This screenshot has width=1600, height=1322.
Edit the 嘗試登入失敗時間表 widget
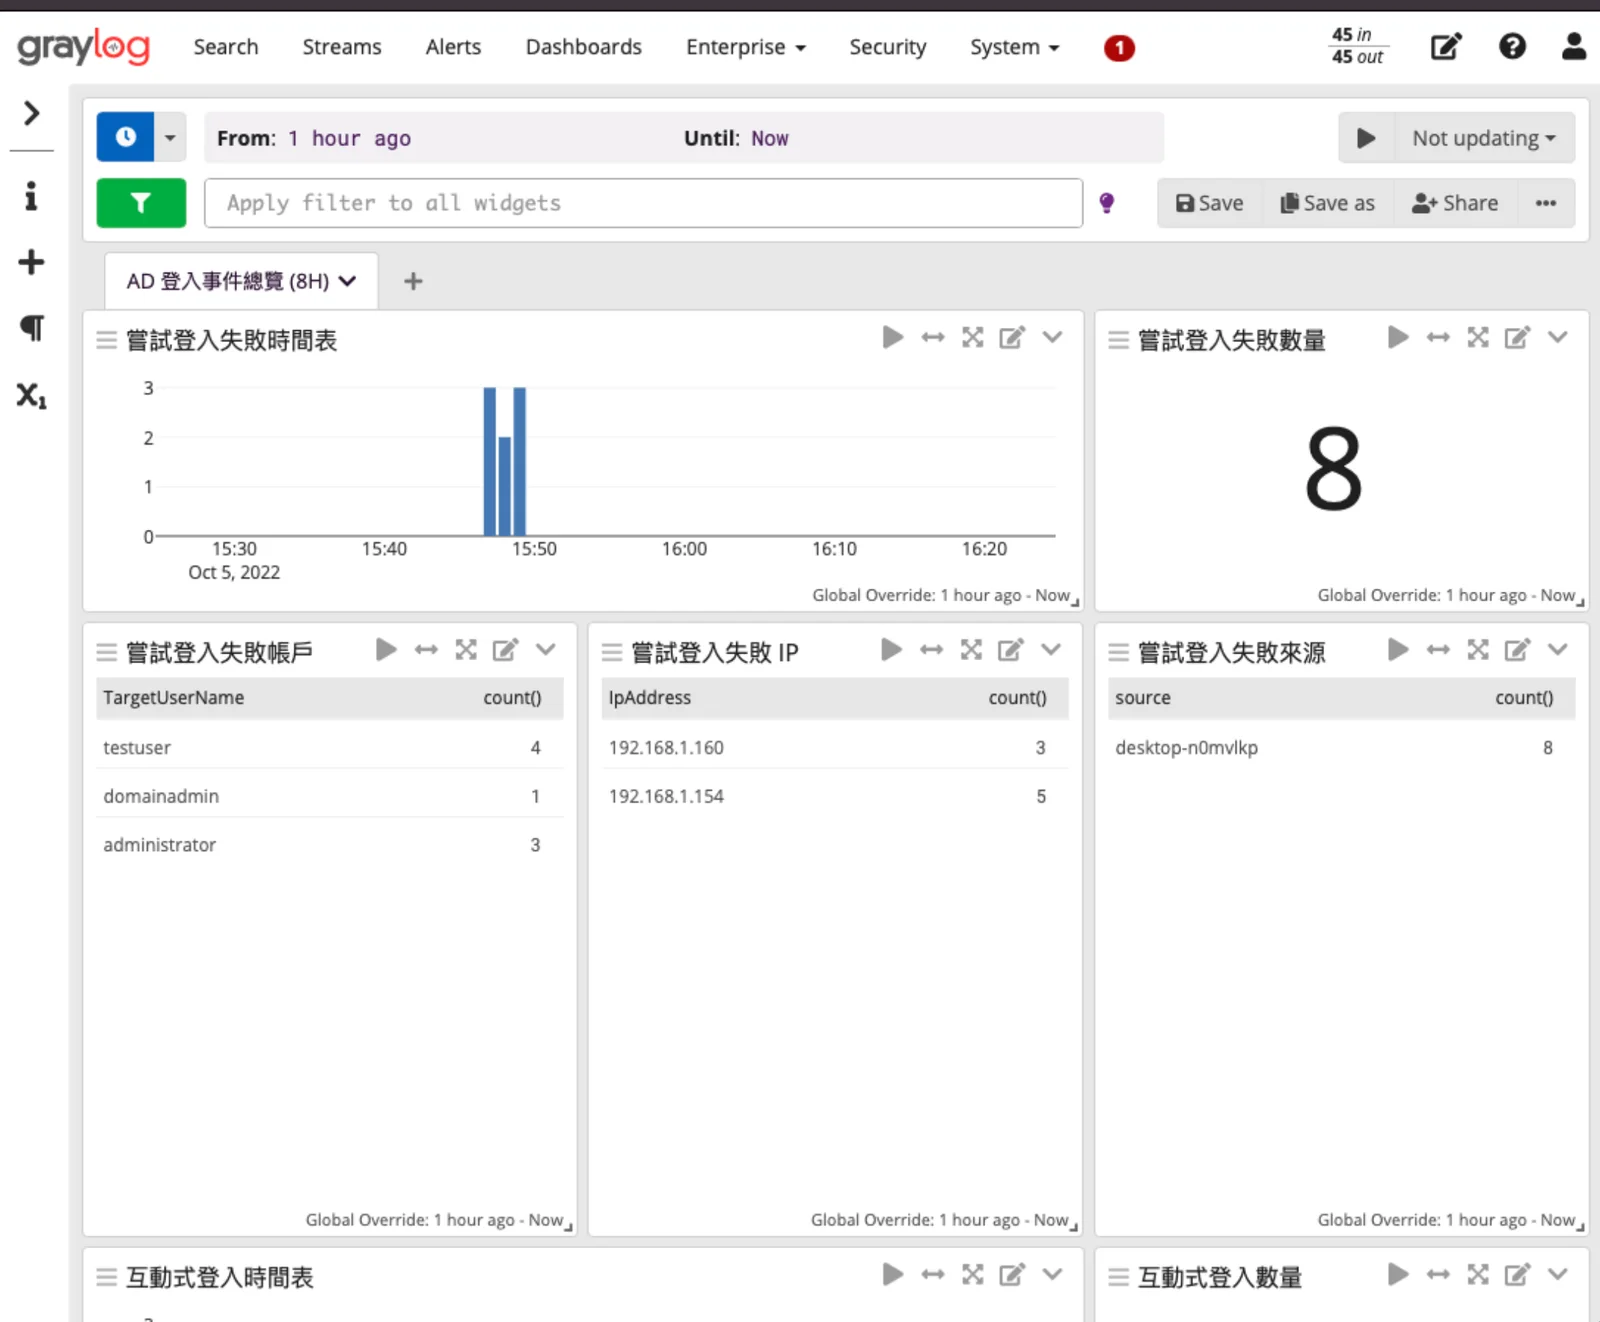[1012, 337]
